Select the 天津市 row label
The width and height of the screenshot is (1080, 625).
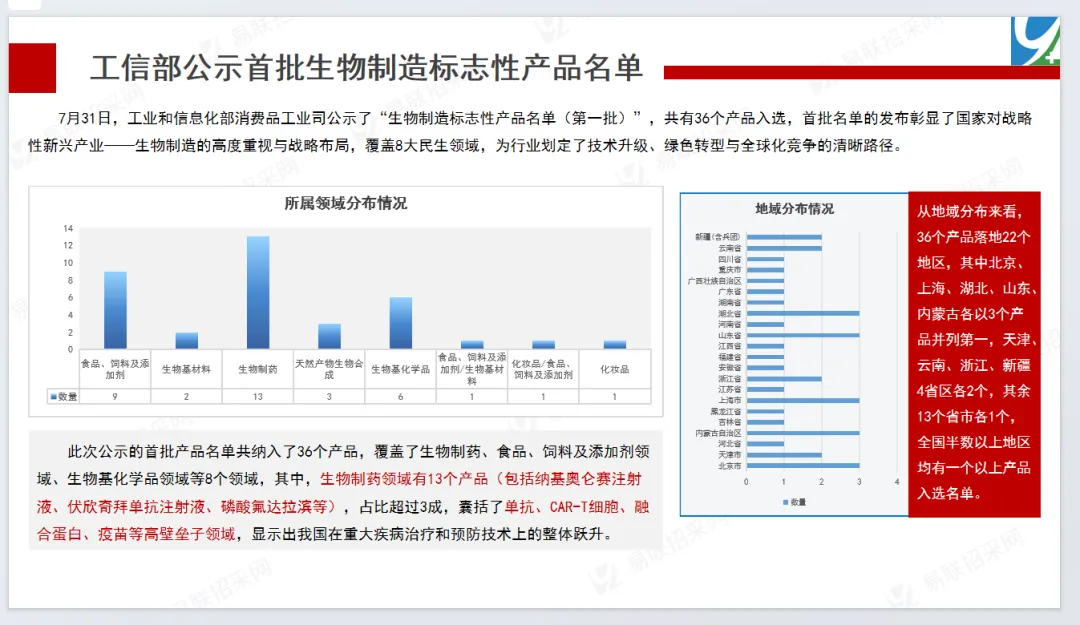pyautogui.click(x=729, y=455)
